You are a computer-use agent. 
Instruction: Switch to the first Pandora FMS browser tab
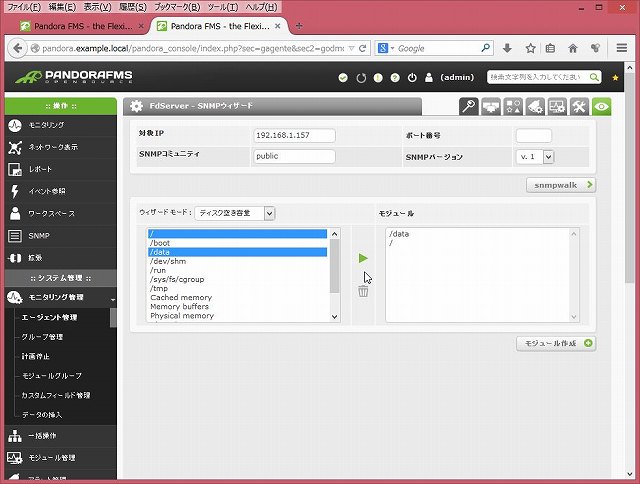[x=81, y=26]
